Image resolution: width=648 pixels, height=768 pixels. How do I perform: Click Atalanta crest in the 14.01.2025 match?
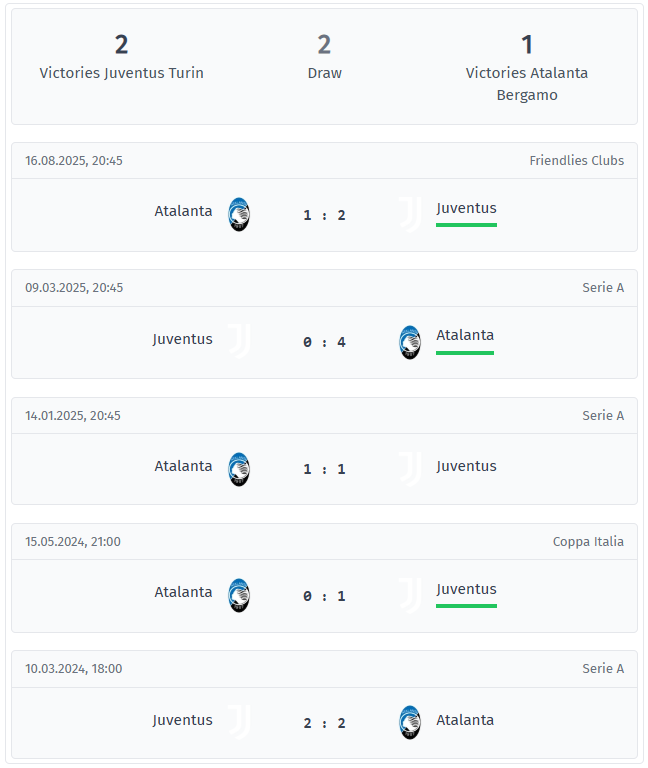[x=239, y=468]
